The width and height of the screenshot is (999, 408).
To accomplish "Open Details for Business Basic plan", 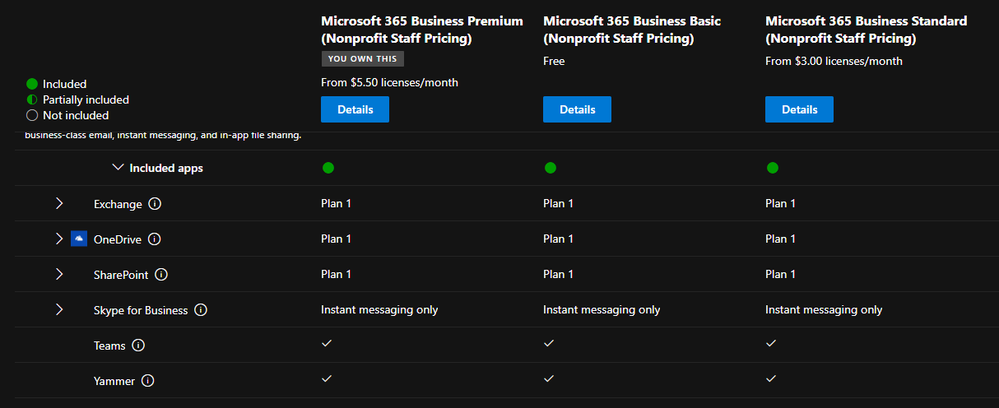I will (x=577, y=110).
